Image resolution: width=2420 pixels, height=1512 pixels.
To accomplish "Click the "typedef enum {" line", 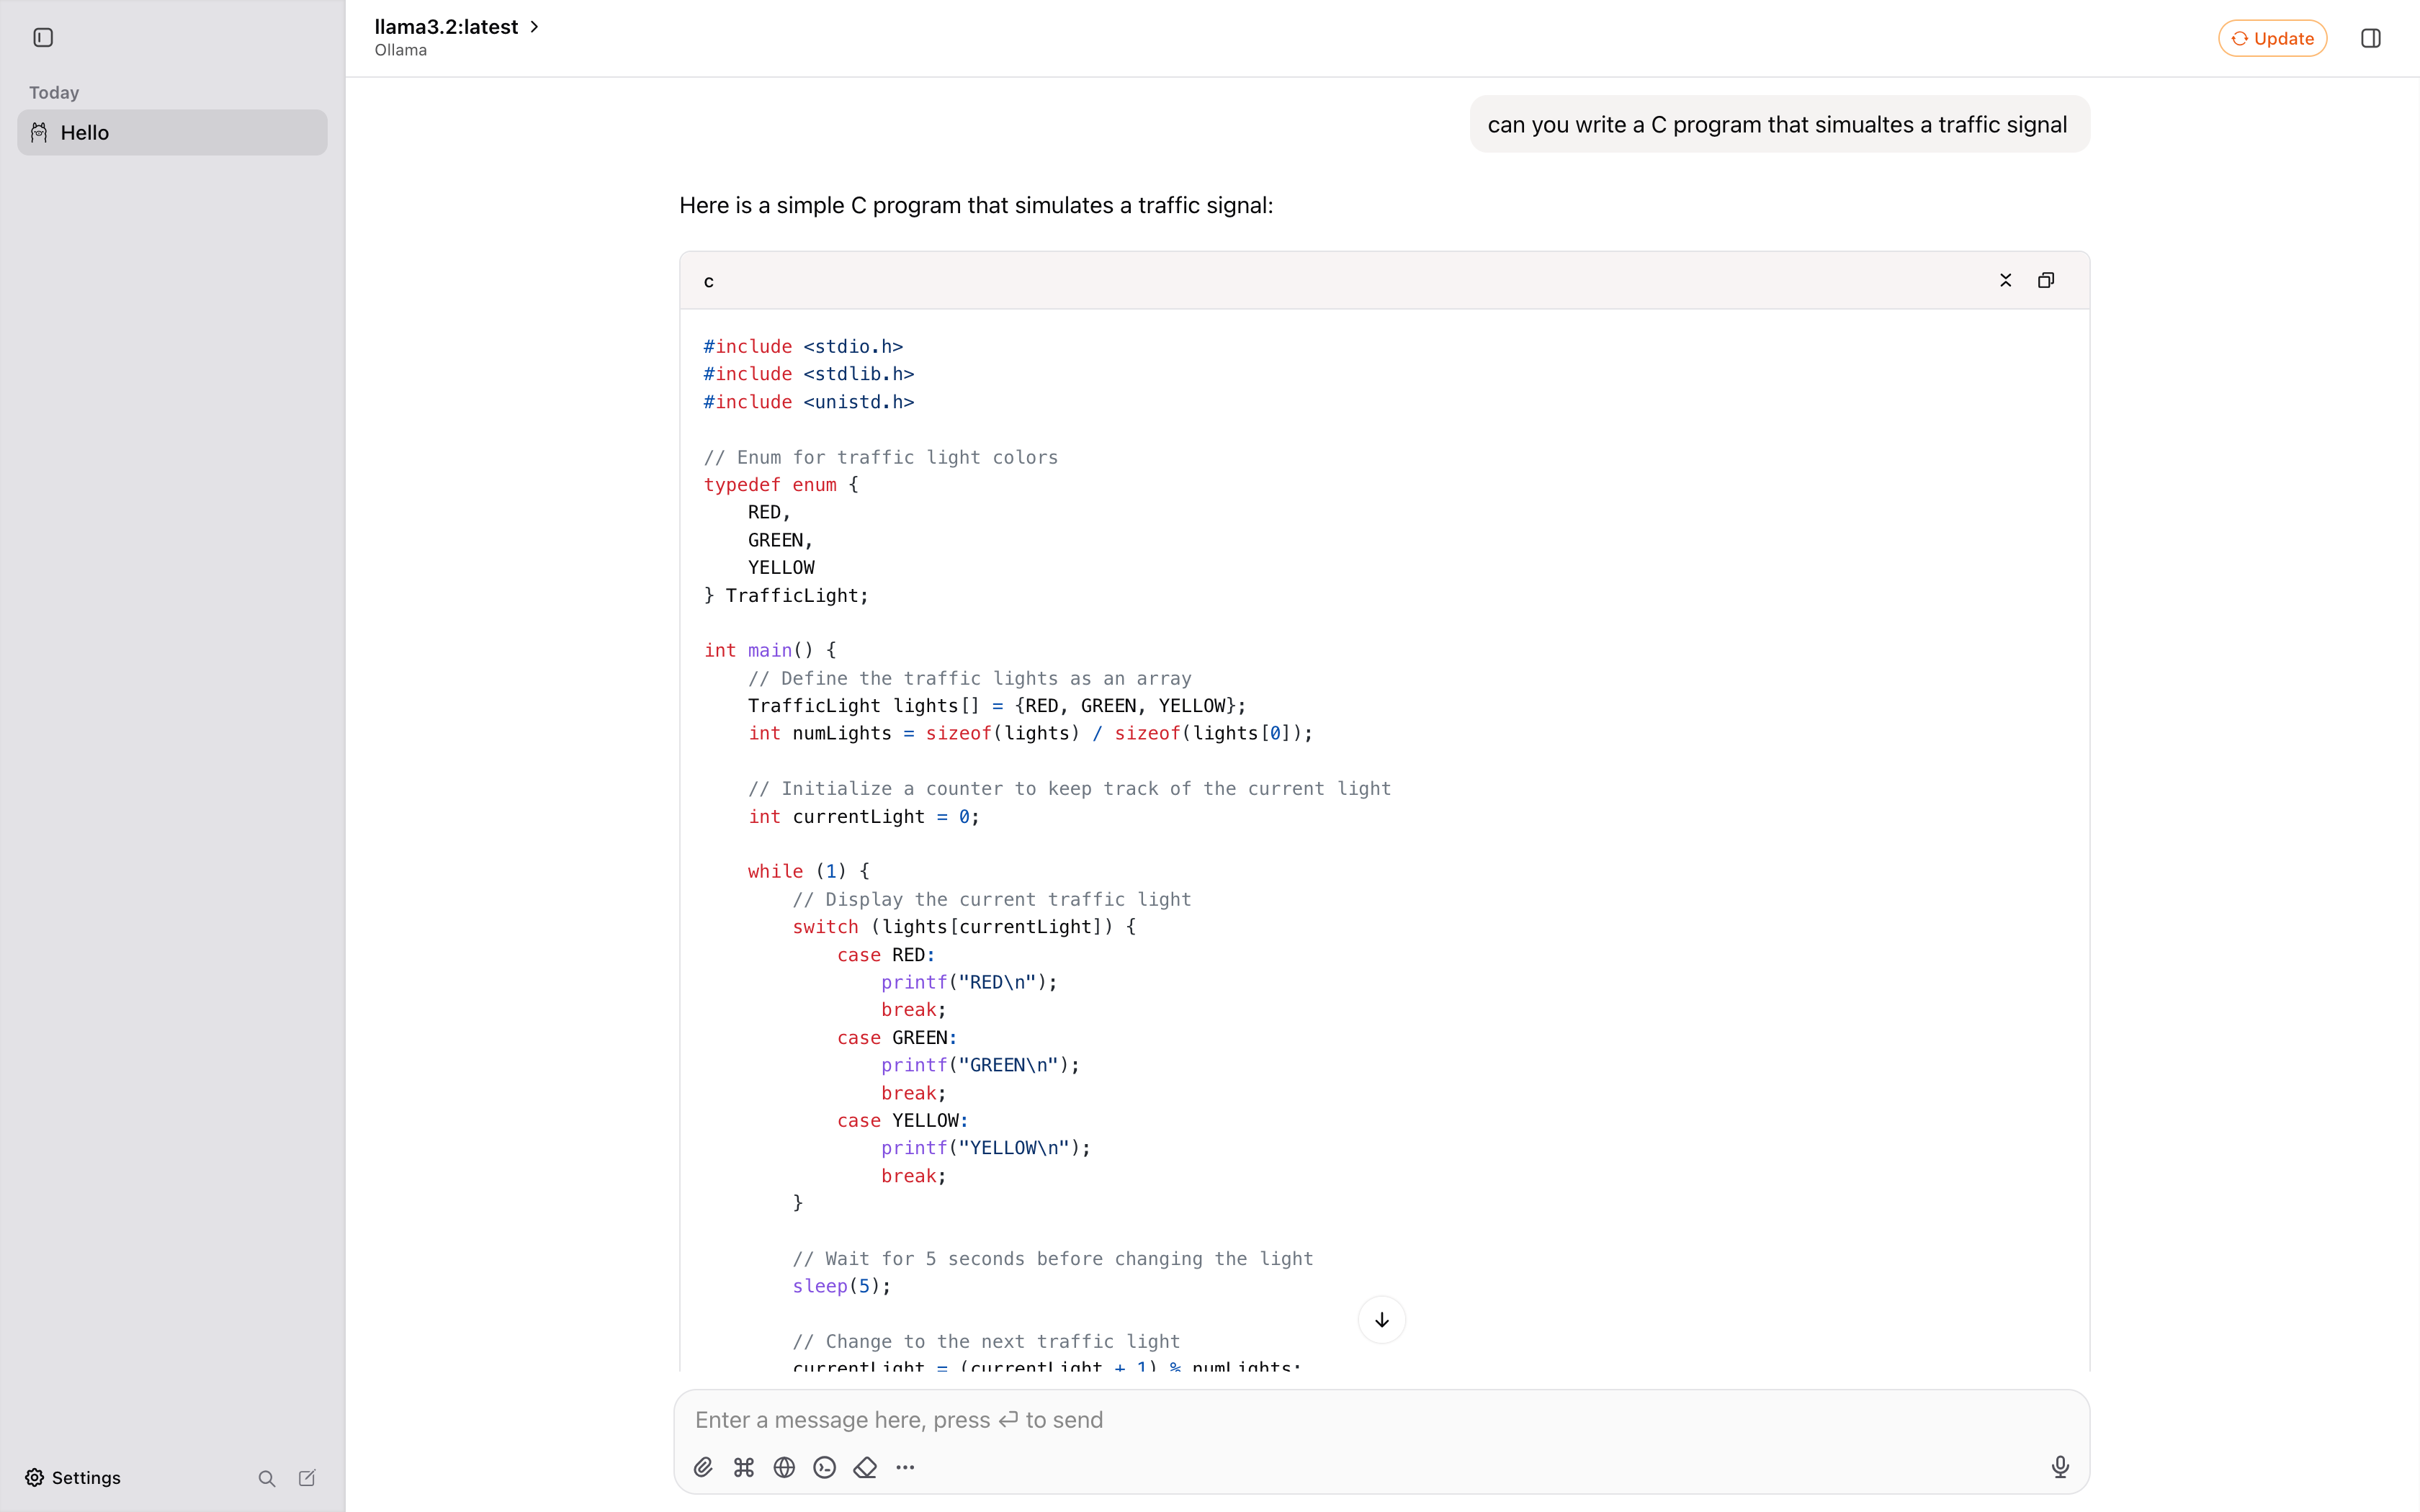I will coord(781,484).
